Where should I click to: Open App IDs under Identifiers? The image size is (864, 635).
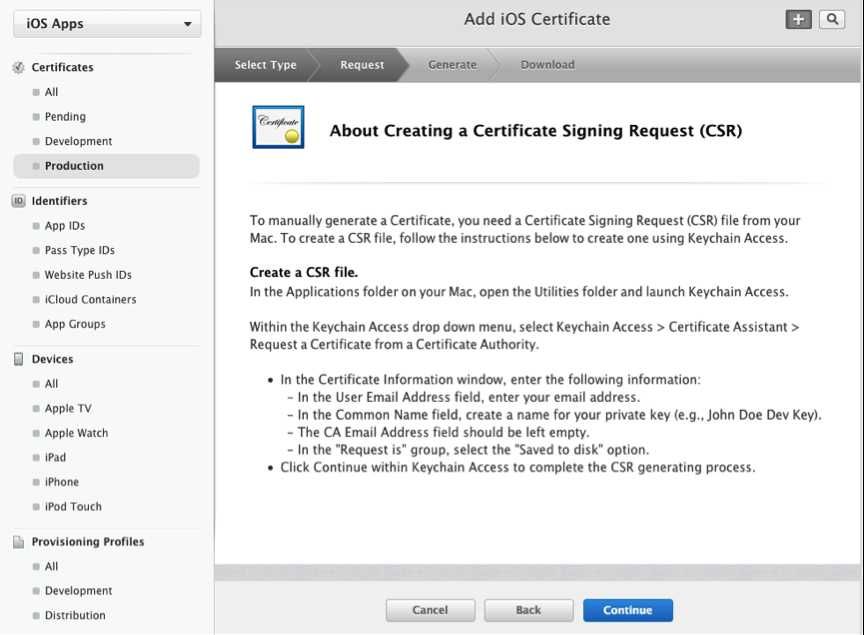(x=65, y=226)
